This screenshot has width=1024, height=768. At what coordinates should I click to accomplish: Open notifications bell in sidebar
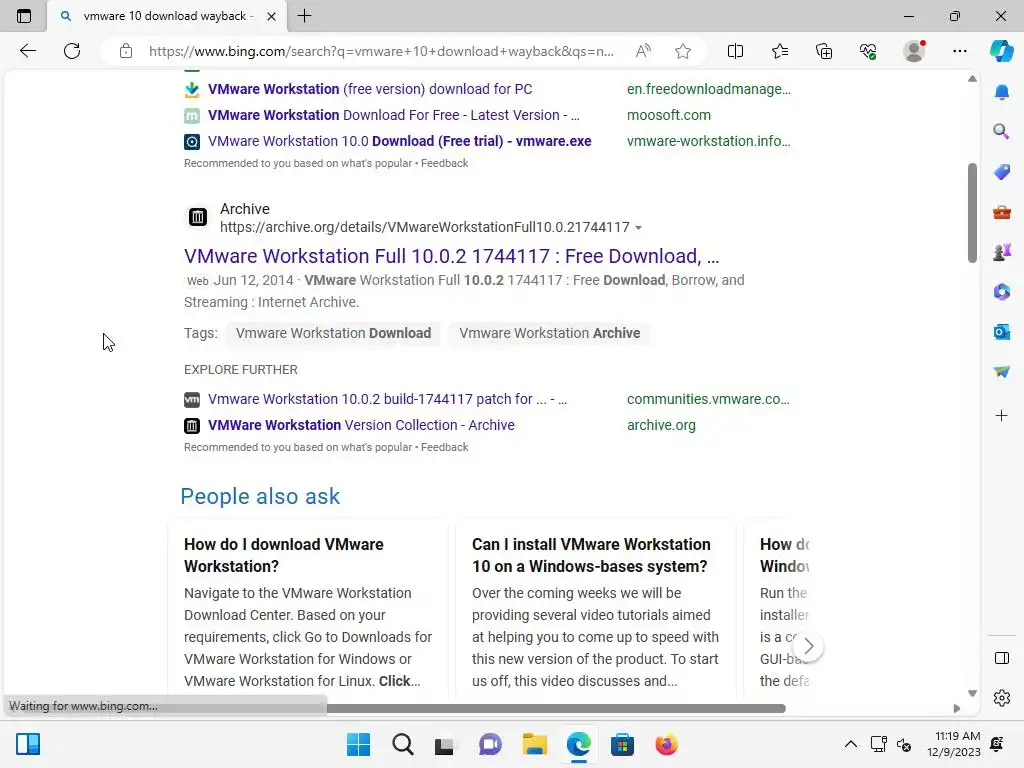pyautogui.click(x=1002, y=92)
